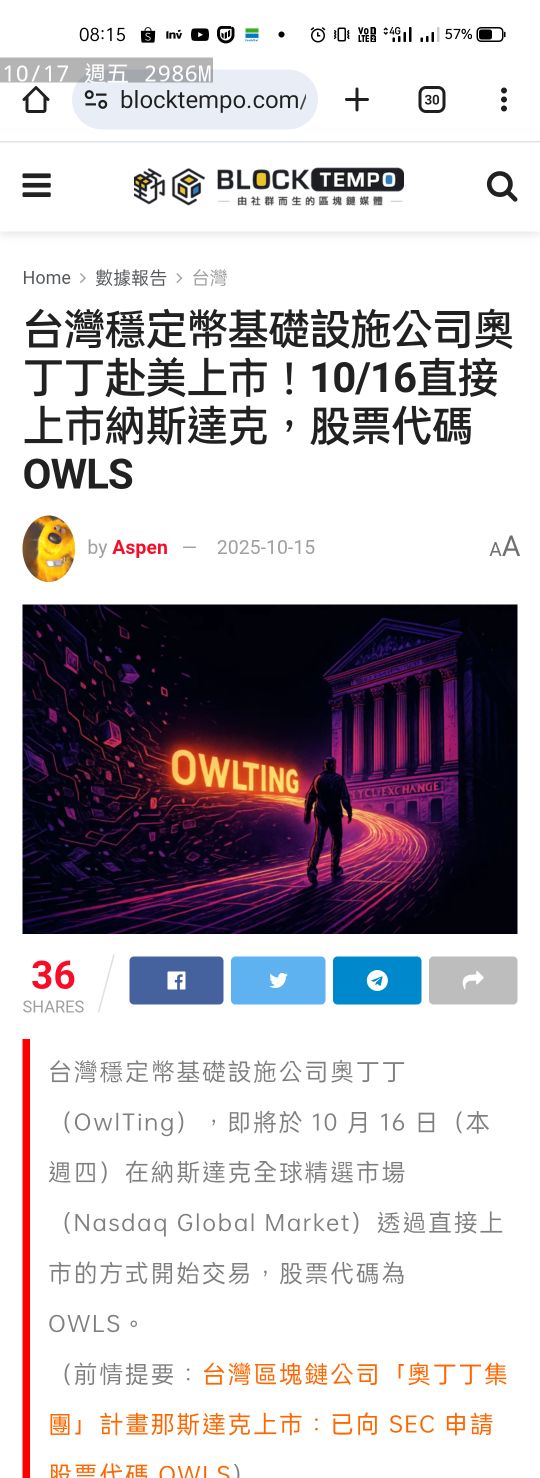The height and width of the screenshot is (1478, 540).
Task: Open the tab switcher showing 30 tabs
Action: point(431,99)
